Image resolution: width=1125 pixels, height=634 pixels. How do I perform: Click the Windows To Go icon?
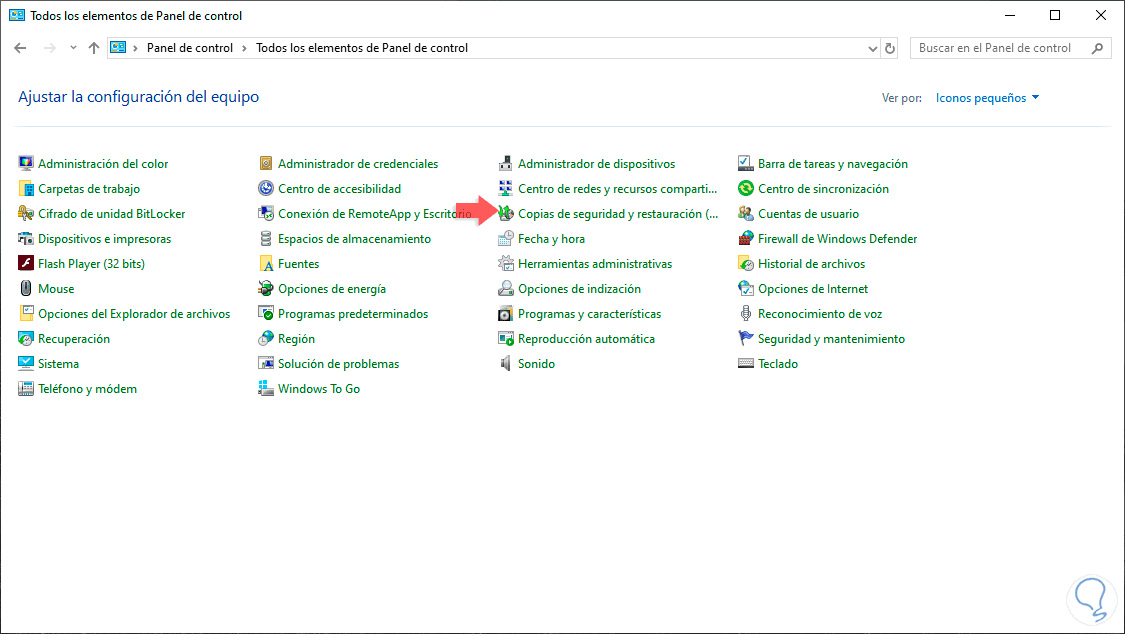266,389
